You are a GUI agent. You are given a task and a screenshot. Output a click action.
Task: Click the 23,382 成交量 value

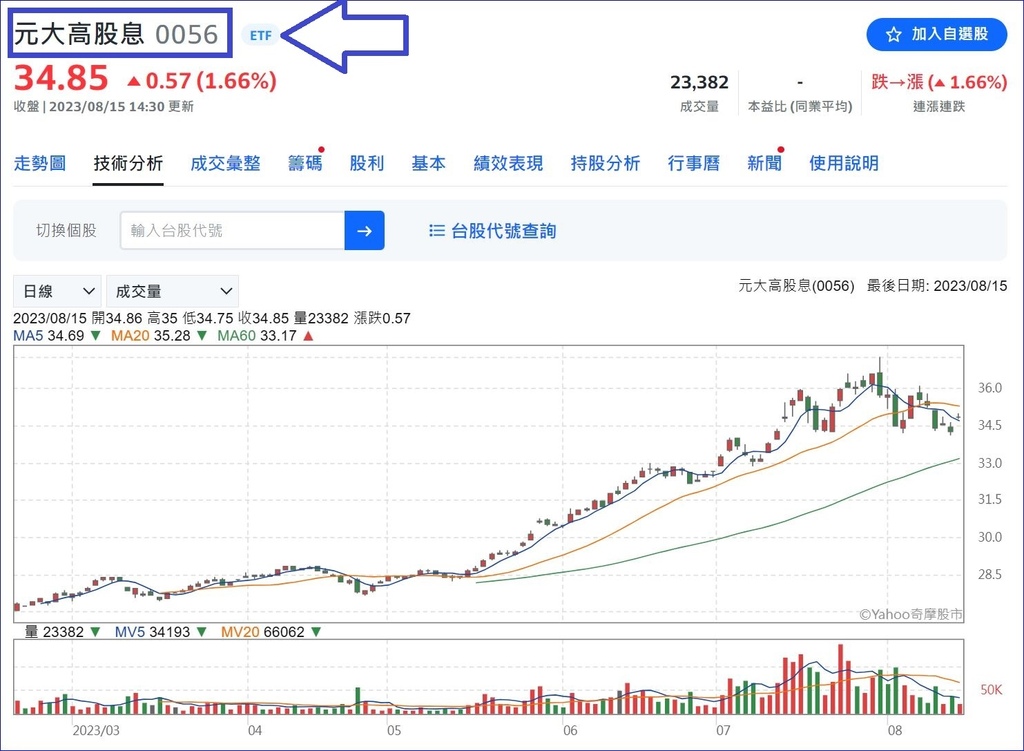tap(699, 82)
